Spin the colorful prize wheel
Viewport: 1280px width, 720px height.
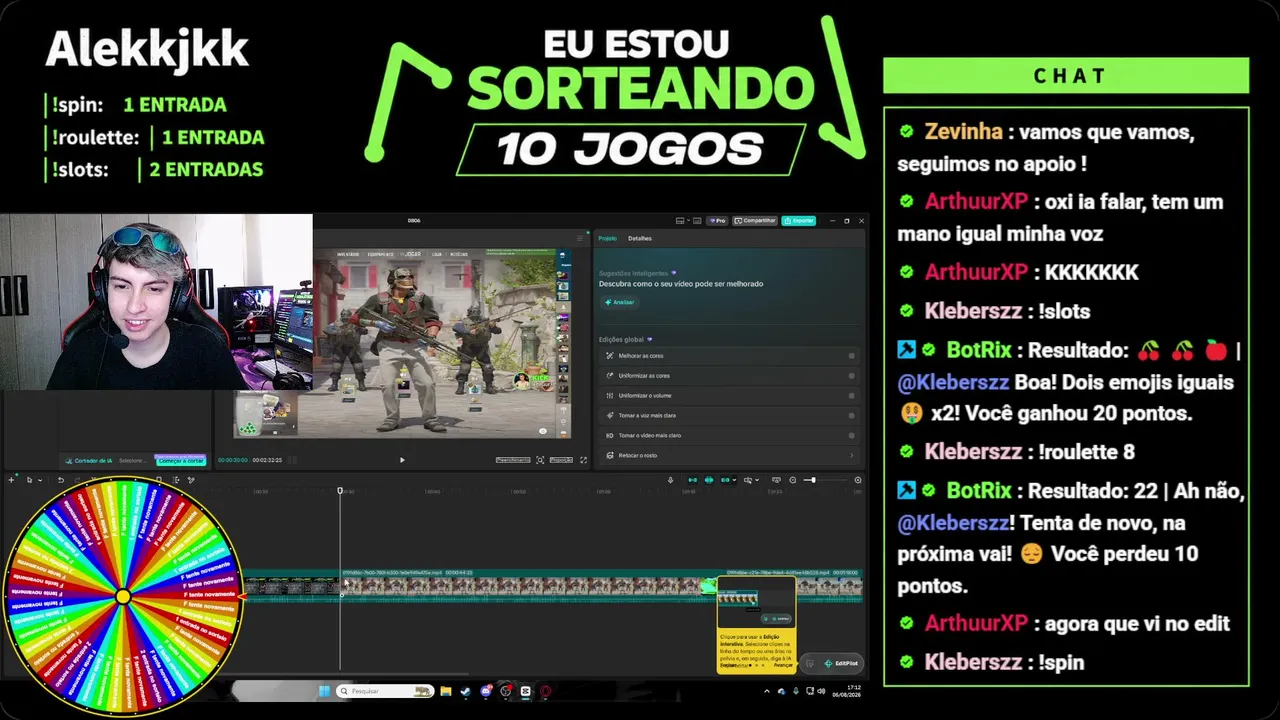click(x=123, y=597)
